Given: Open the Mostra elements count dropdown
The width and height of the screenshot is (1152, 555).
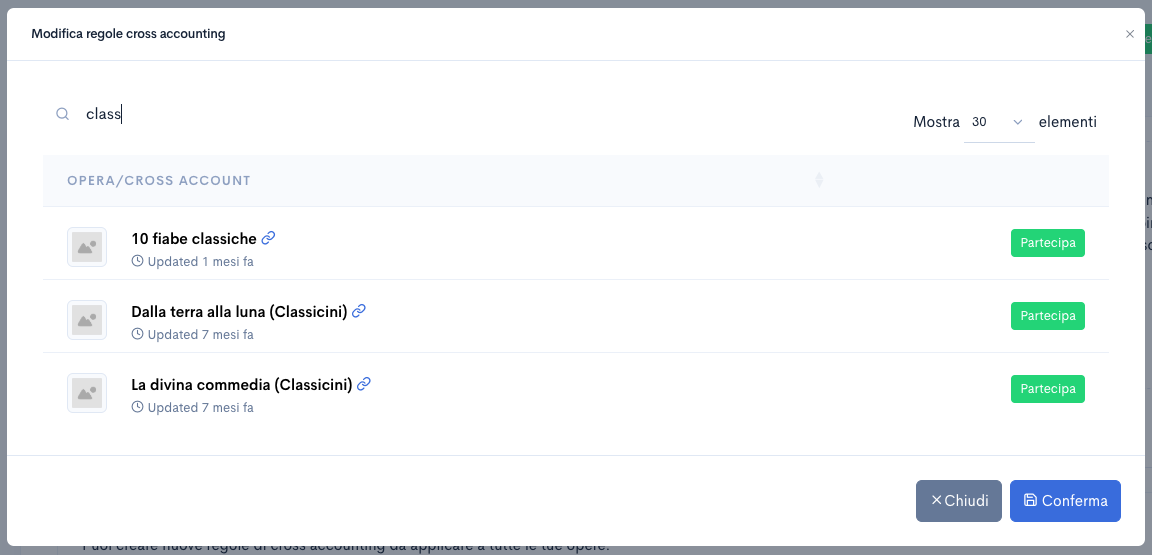Looking at the screenshot, I should coord(998,122).
